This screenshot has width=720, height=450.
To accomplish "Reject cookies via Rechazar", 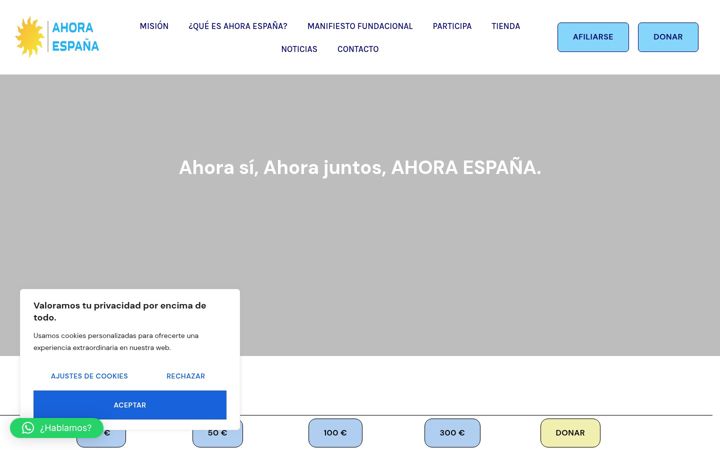I will tap(186, 376).
